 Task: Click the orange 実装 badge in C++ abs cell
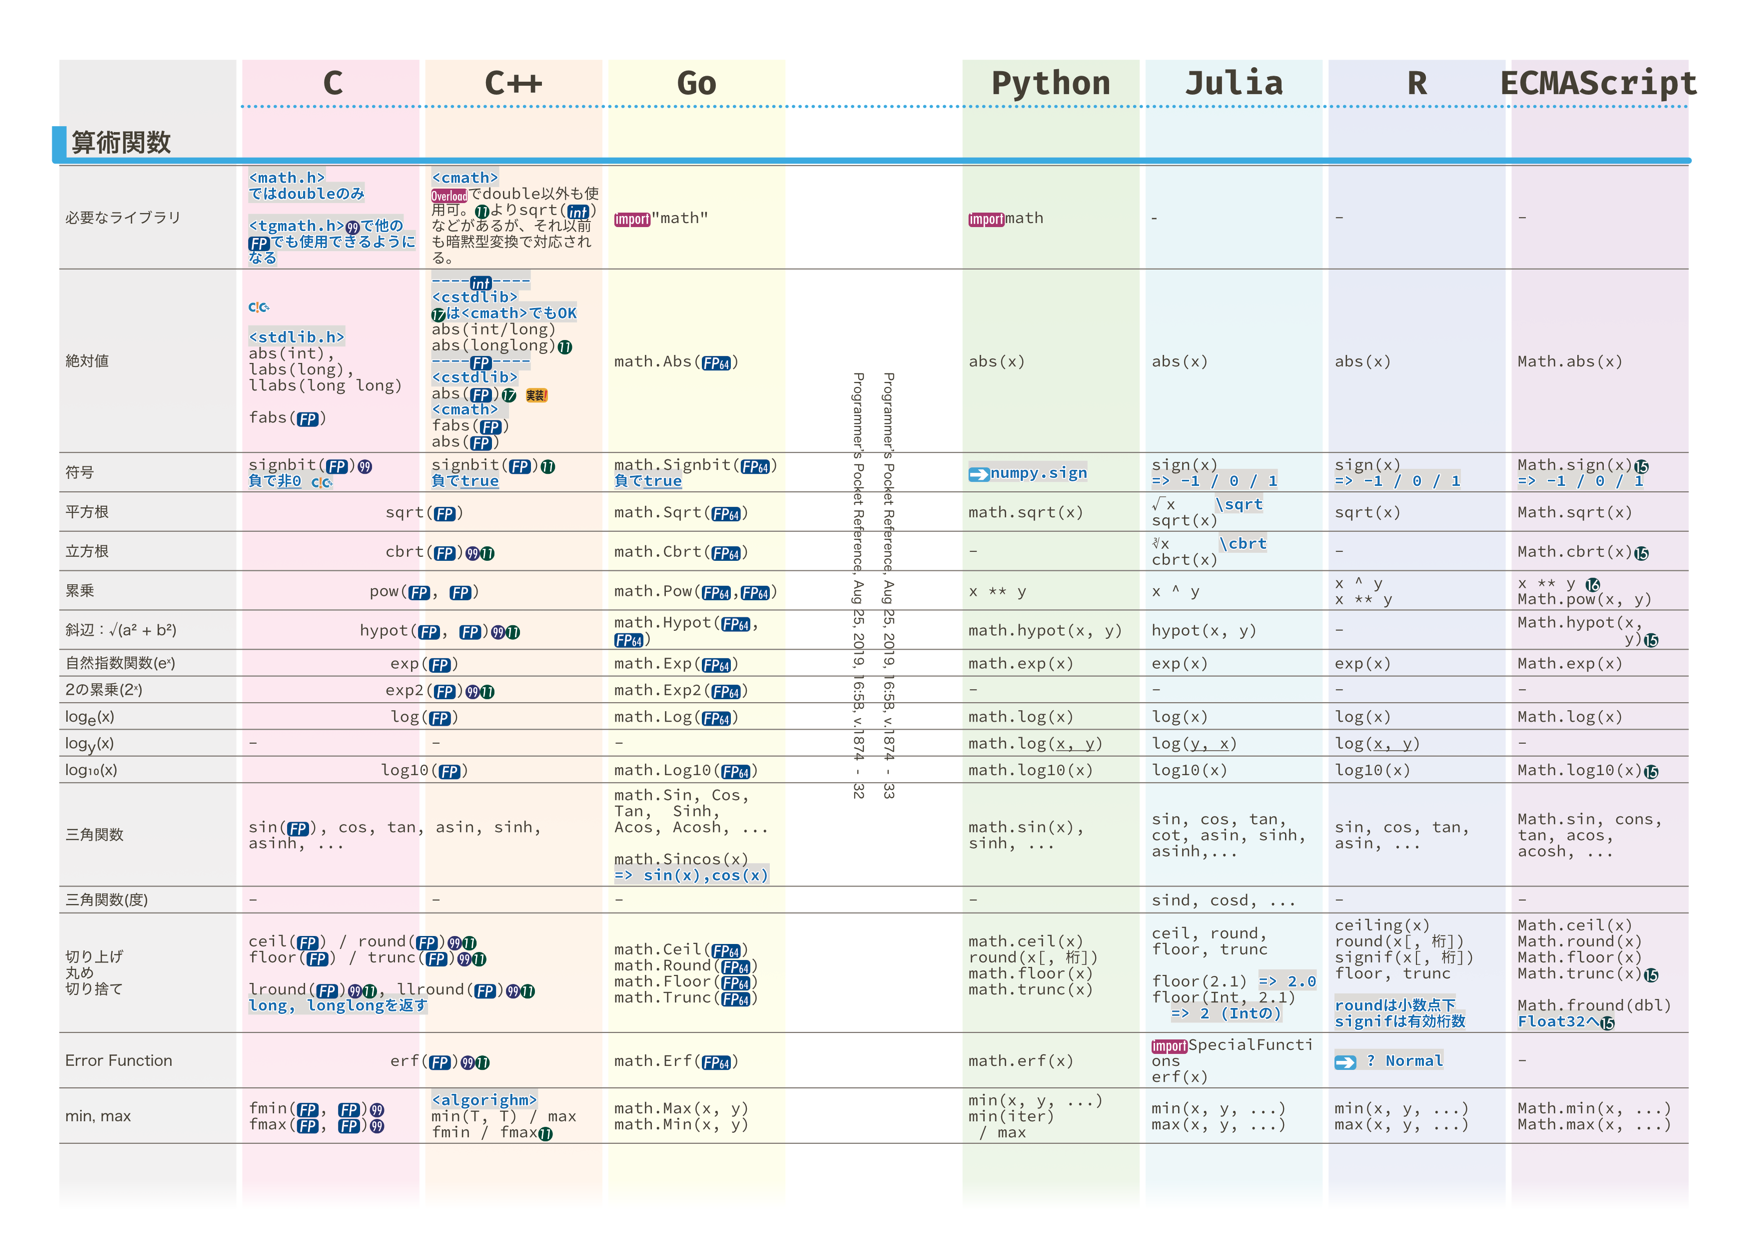click(x=536, y=395)
